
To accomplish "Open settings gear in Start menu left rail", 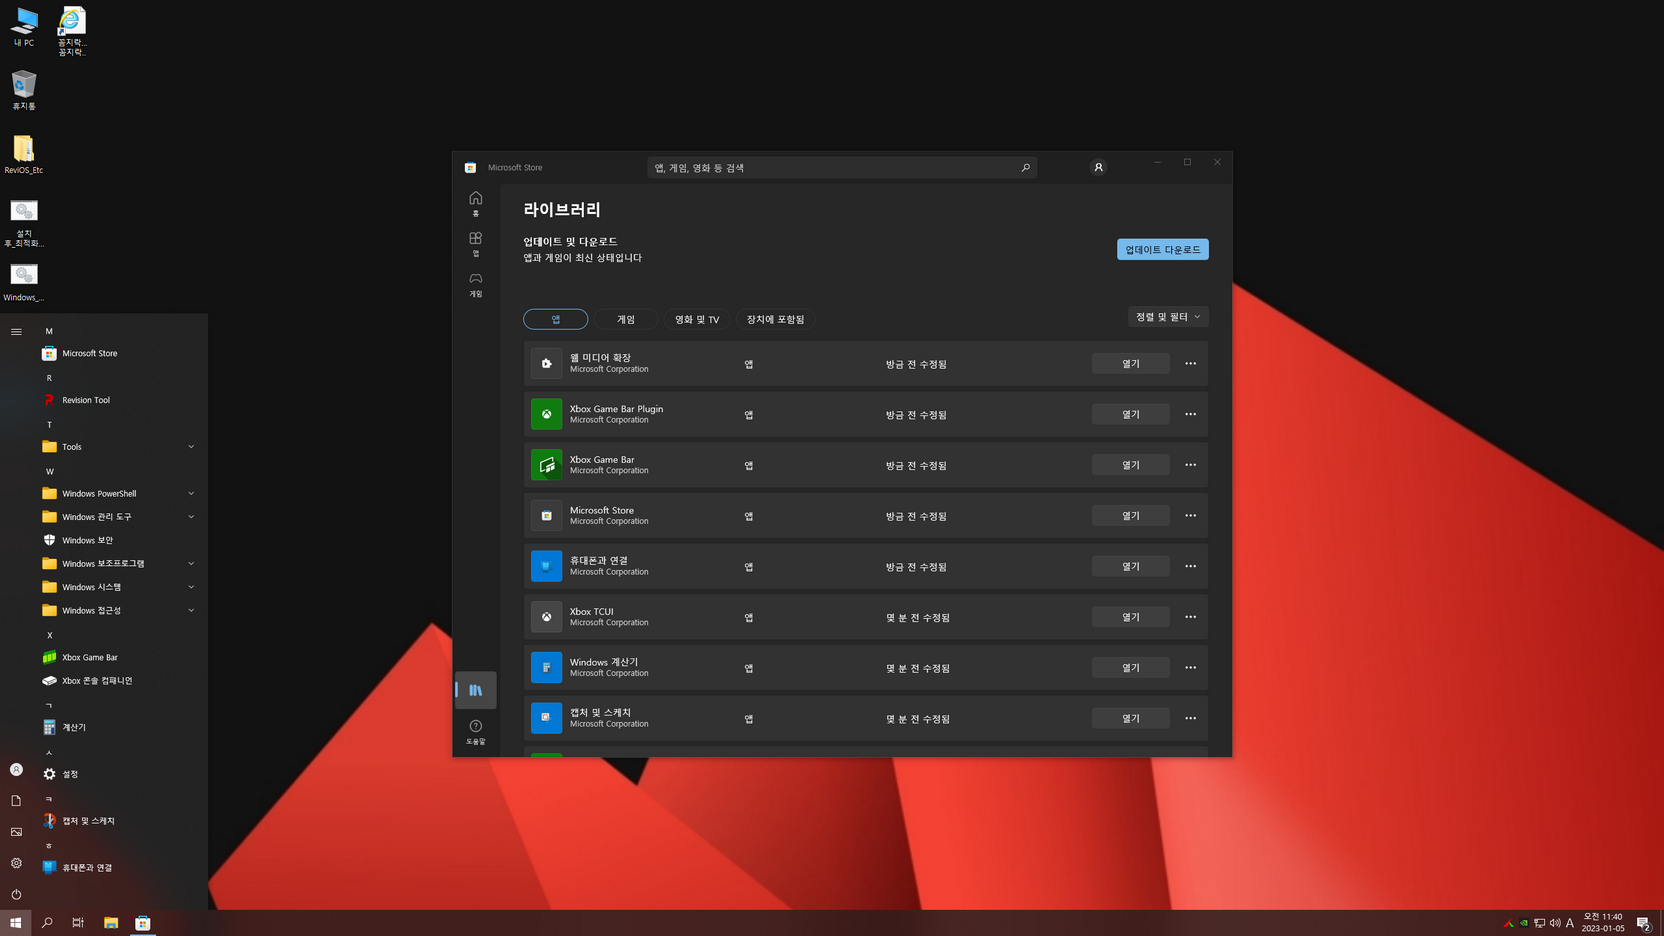I will click(16, 863).
